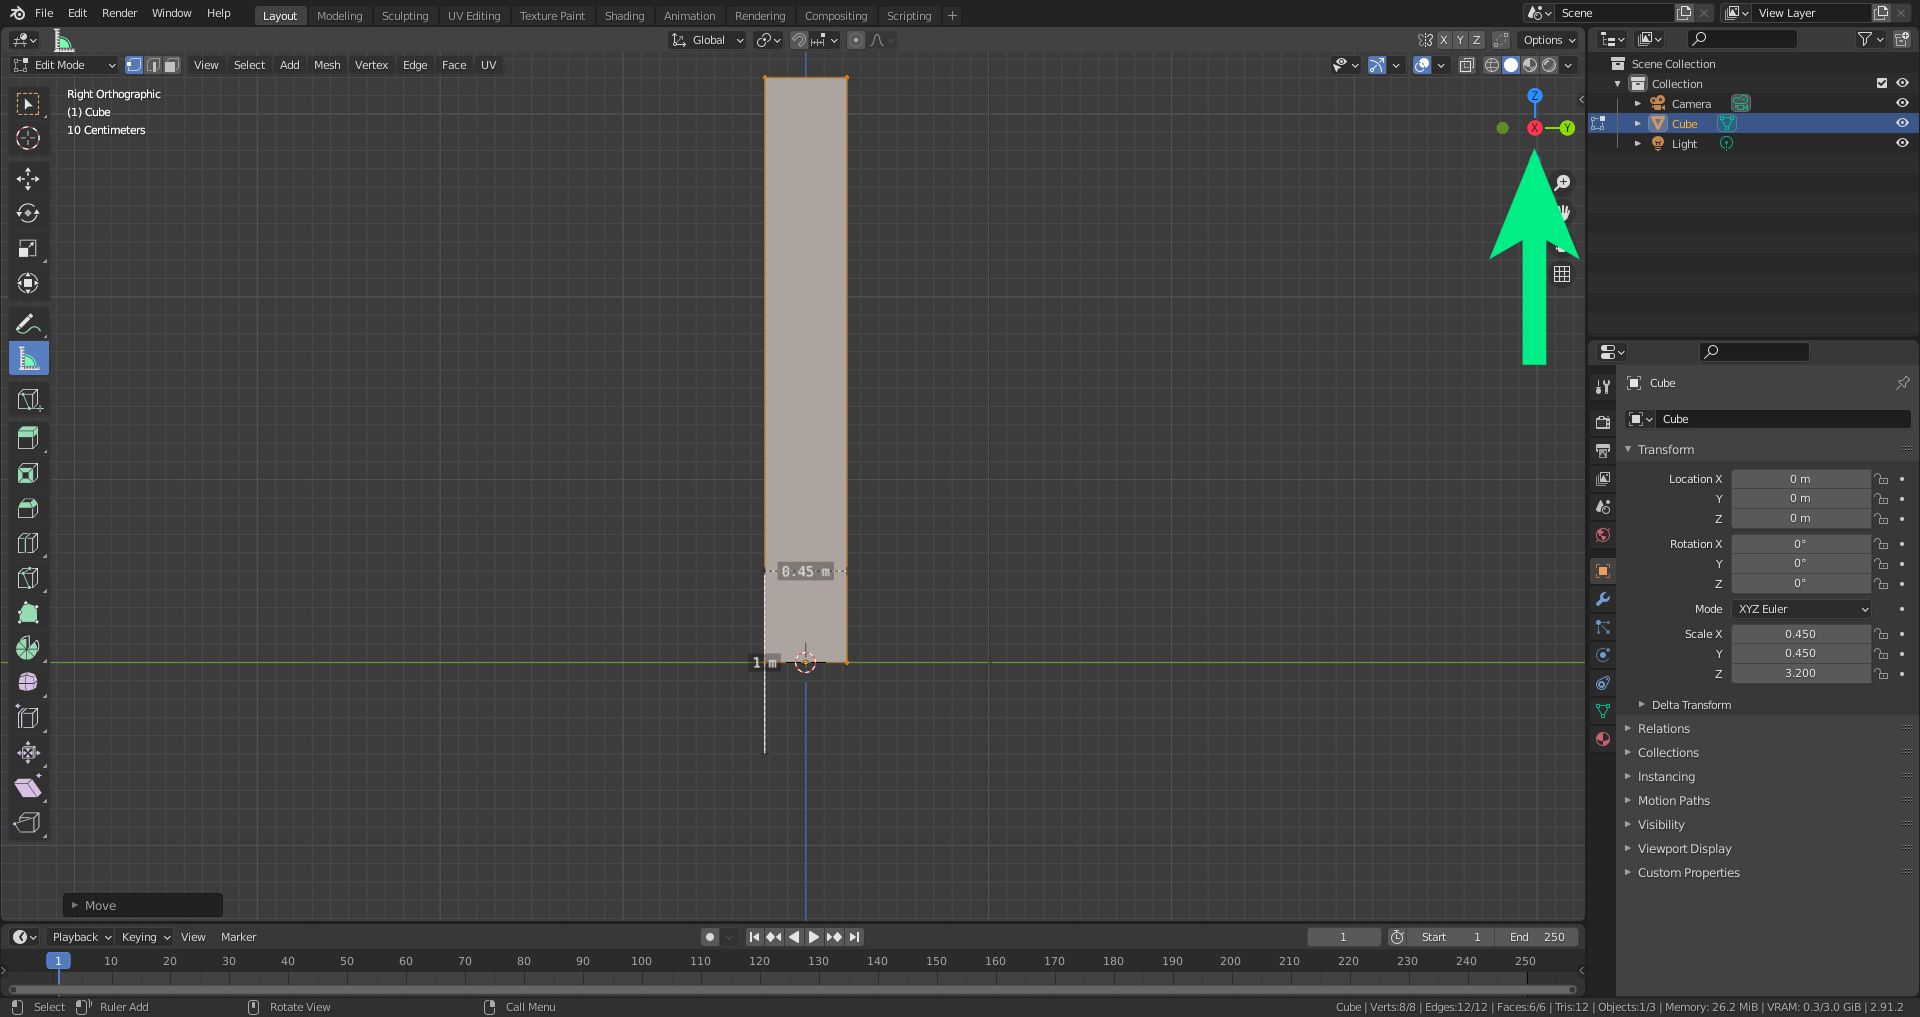Open the Options button in header
Screen dimensions: 1920x1017
[x=1548, y=40]
